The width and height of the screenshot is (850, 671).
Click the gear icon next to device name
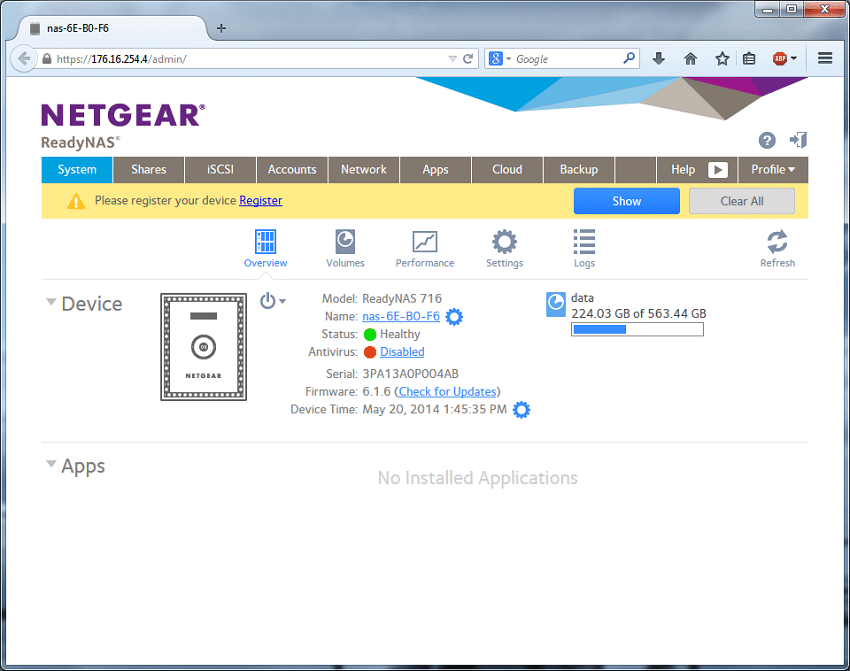point(454,317)
